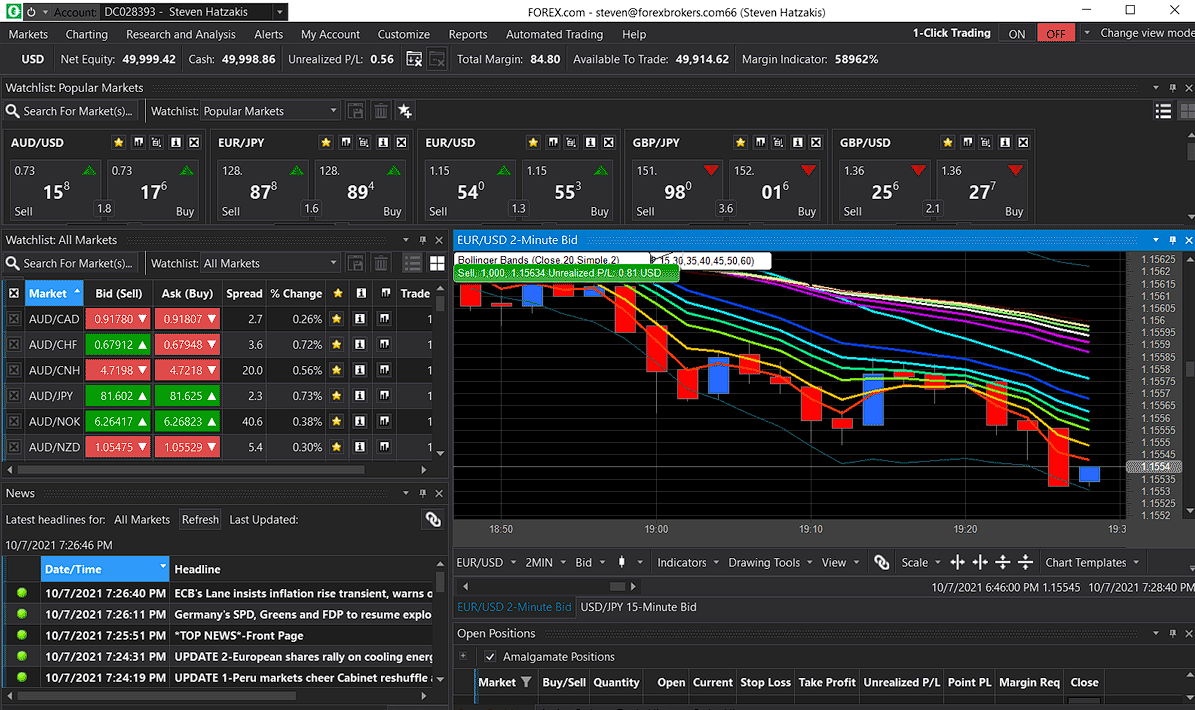This screenshot has height=710, width=1195.
Task: Uncheck the Amalgamate Positions checkbox
Action: pyautogui.click(x=490, y=657)
